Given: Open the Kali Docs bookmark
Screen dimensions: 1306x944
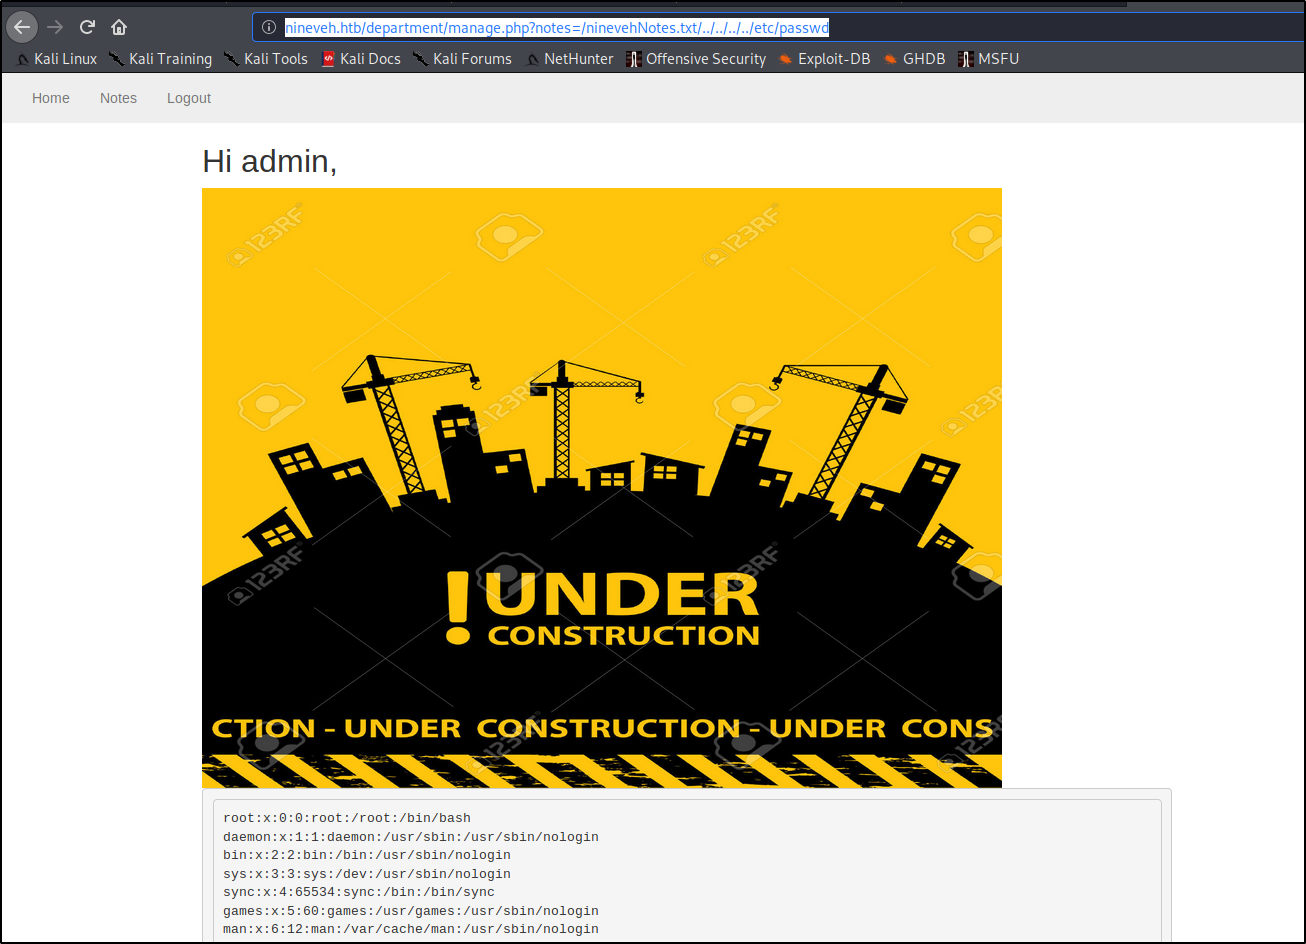Looking at the screenshot, I should (x=361, y=59).
